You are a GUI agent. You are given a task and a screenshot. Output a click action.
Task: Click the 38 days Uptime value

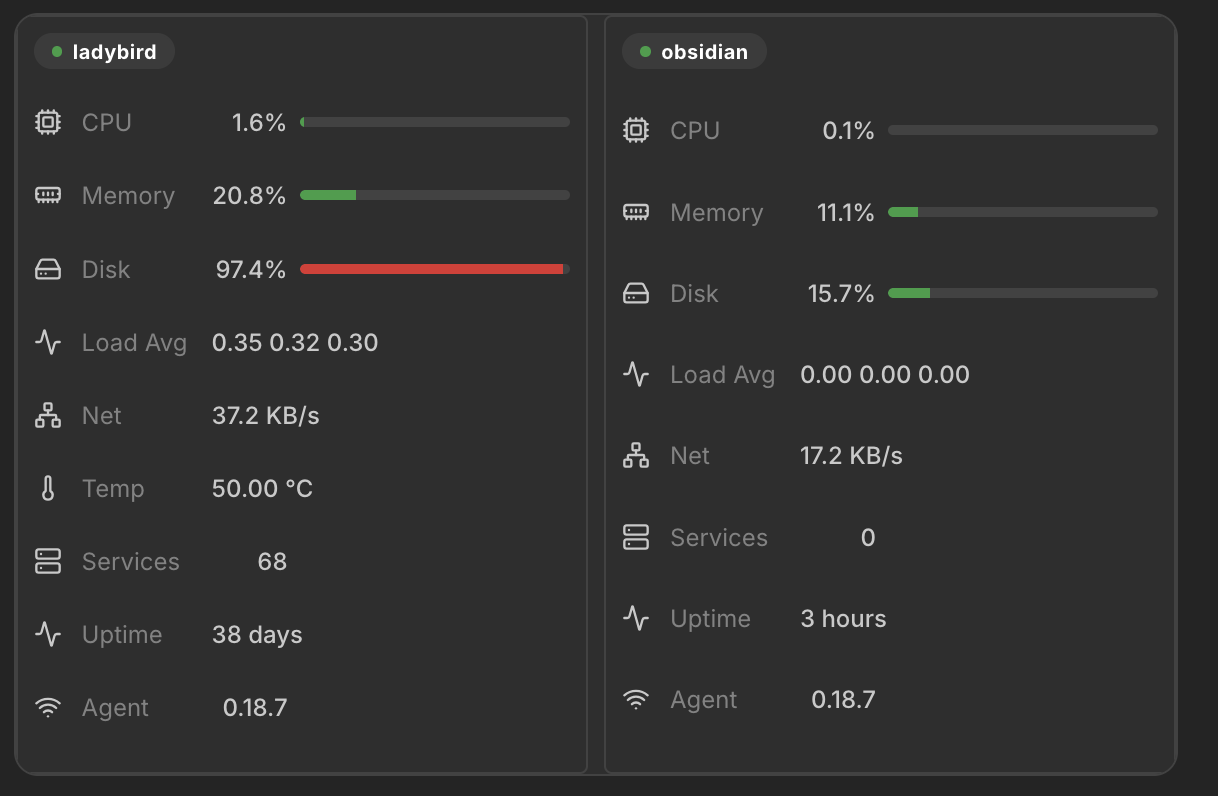pos(257,634)
